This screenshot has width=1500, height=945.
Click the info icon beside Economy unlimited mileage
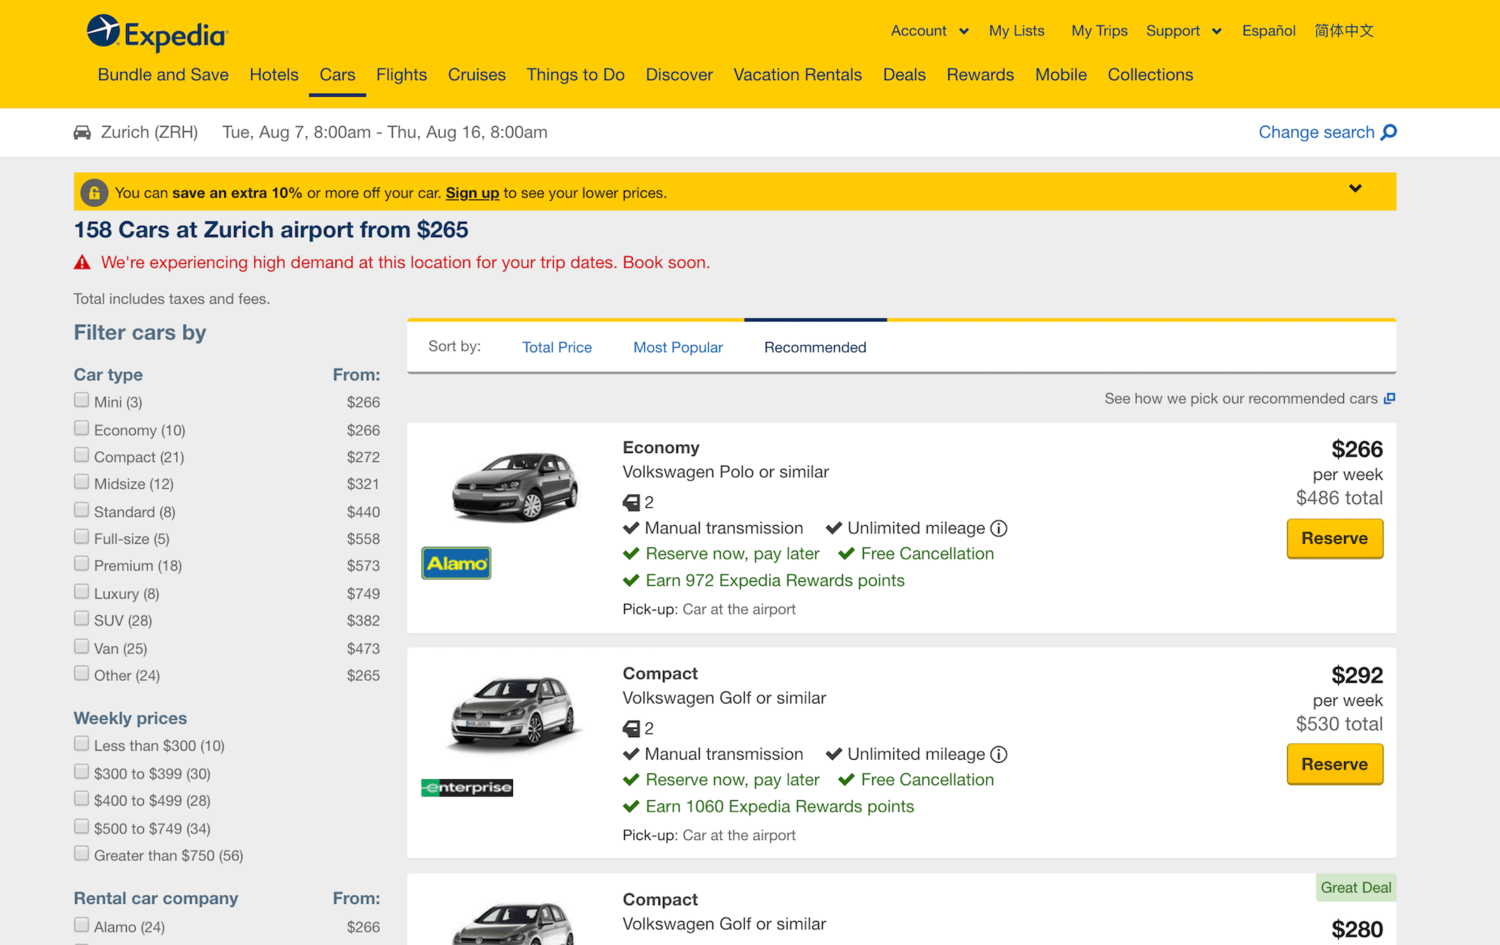(998, 528)
